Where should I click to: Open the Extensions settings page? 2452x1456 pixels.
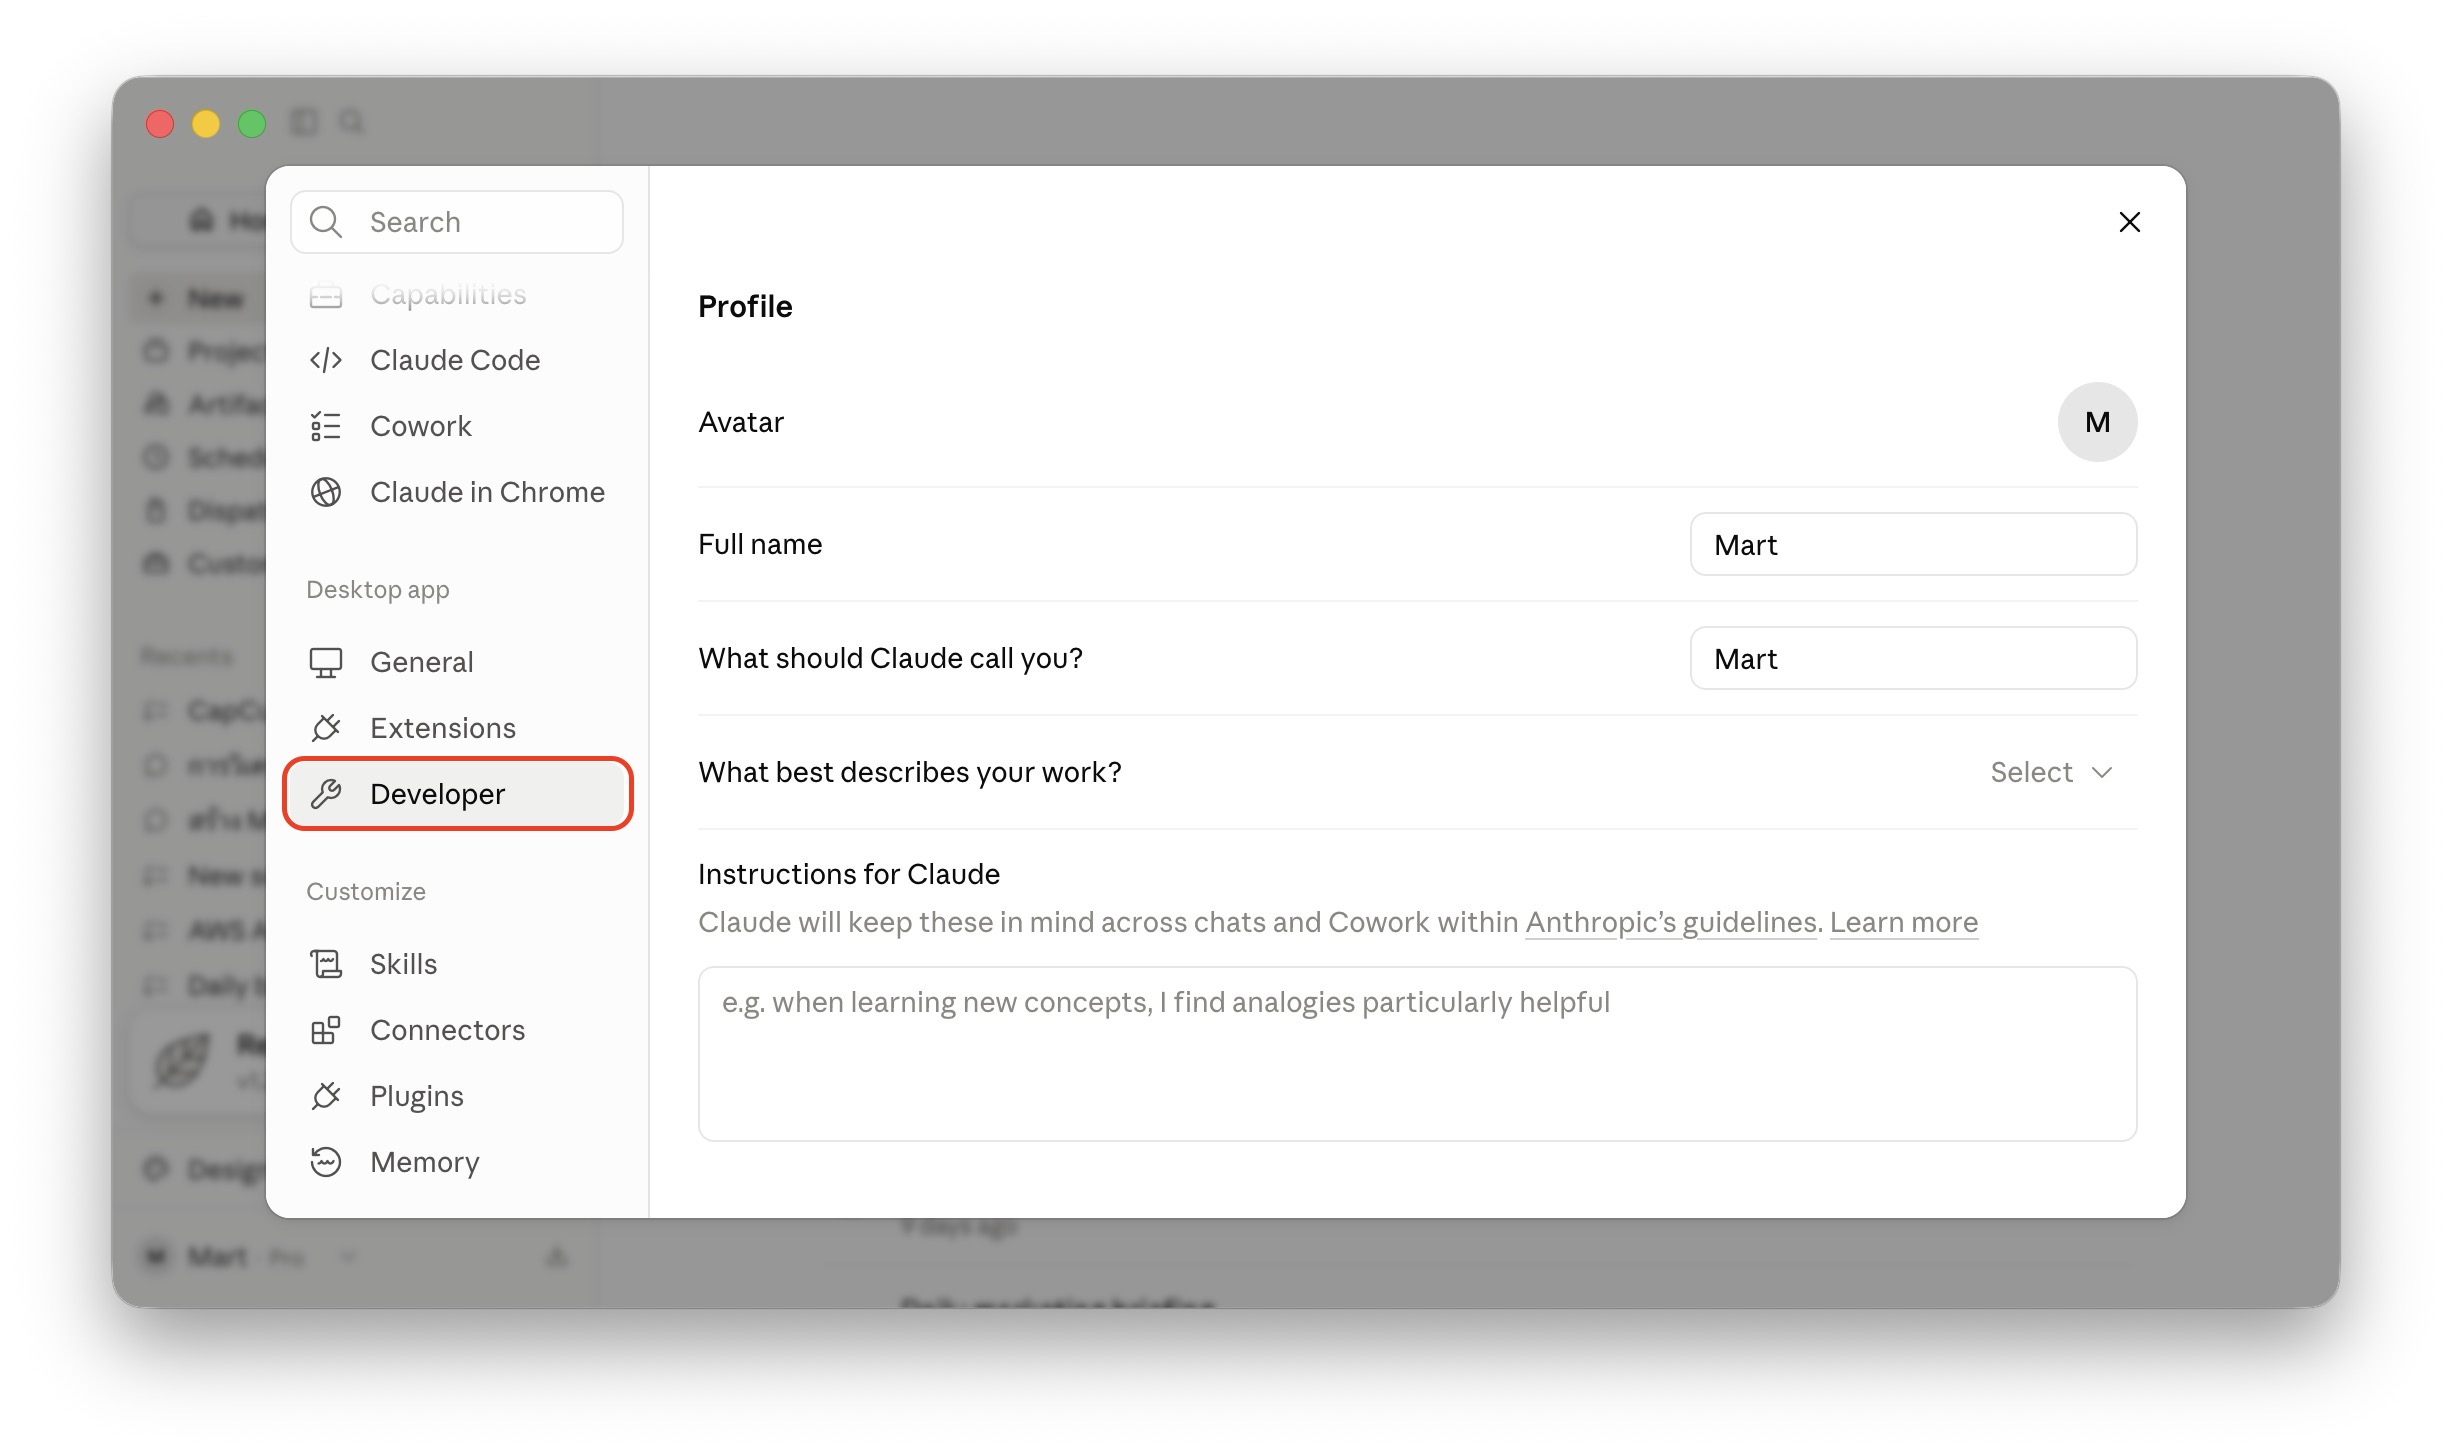coord(457,728)
